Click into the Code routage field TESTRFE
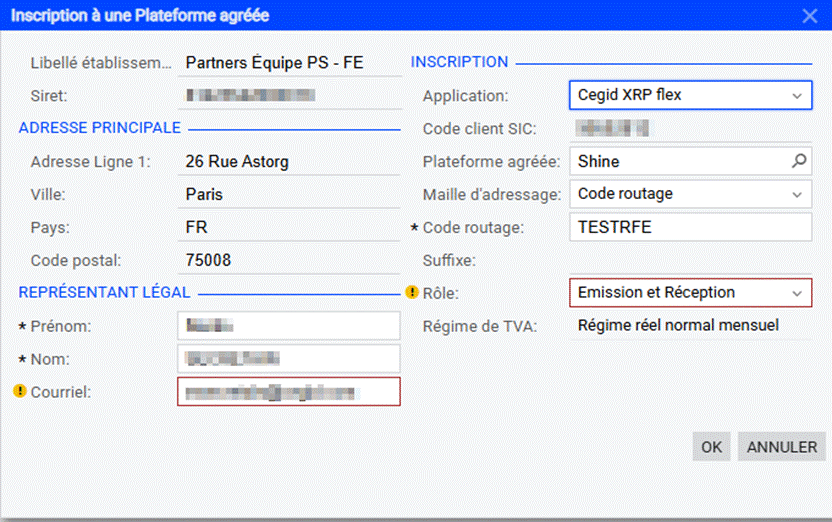 690,227
